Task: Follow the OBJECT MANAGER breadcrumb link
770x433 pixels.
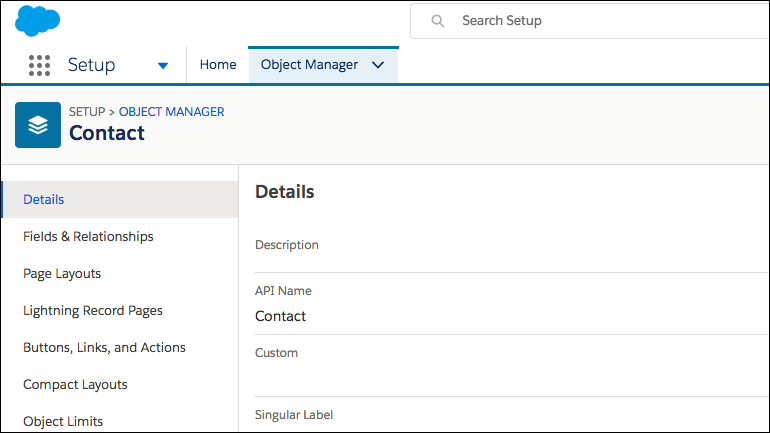Action: 171,112
